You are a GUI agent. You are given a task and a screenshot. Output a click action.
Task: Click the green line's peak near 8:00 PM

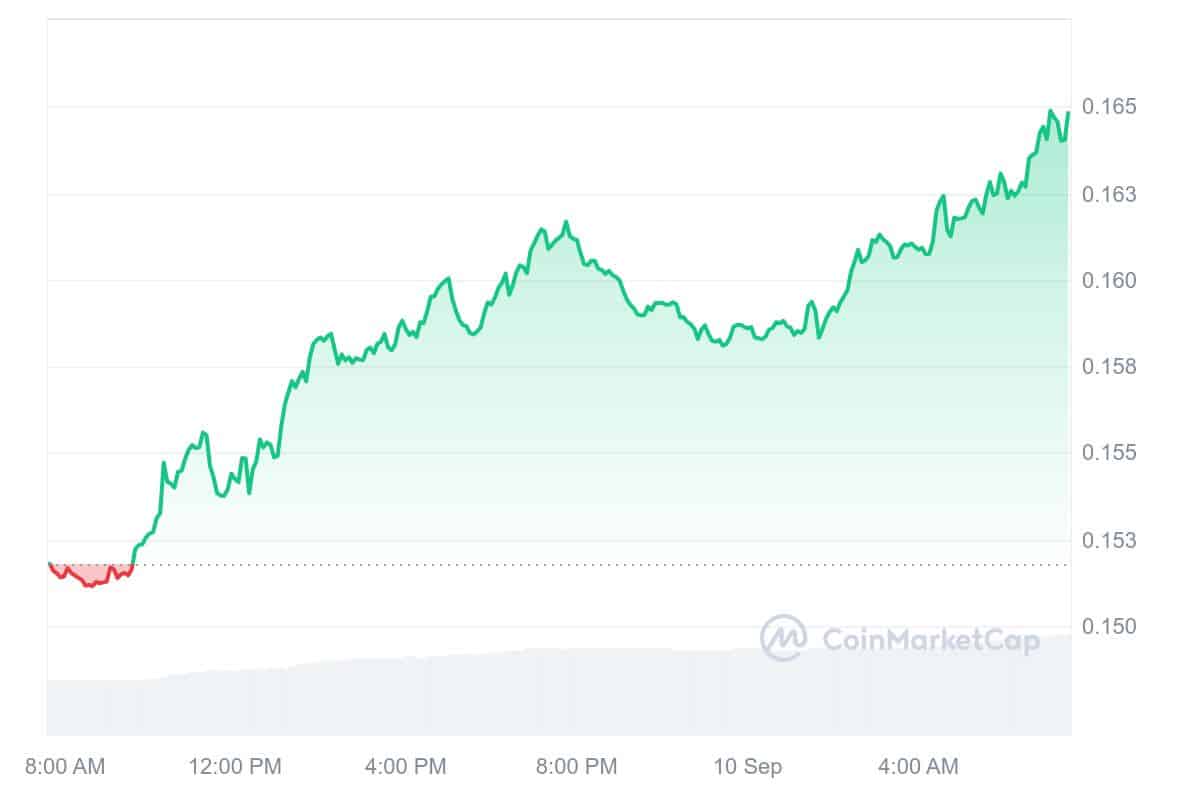pyautogui.click(x=566, y=222)
